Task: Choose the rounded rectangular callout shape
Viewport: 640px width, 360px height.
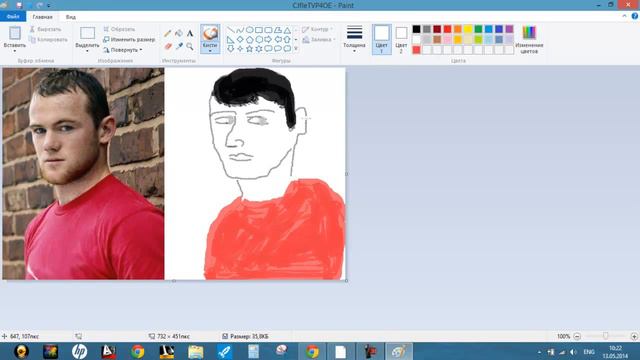Action: tap(268, 49)
